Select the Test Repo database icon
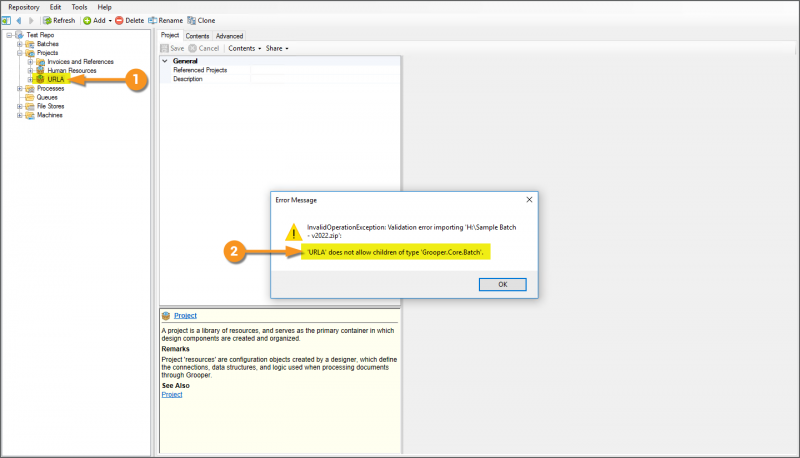The height and width of the screenshot is (458, 800). click(x=19, y=35)
